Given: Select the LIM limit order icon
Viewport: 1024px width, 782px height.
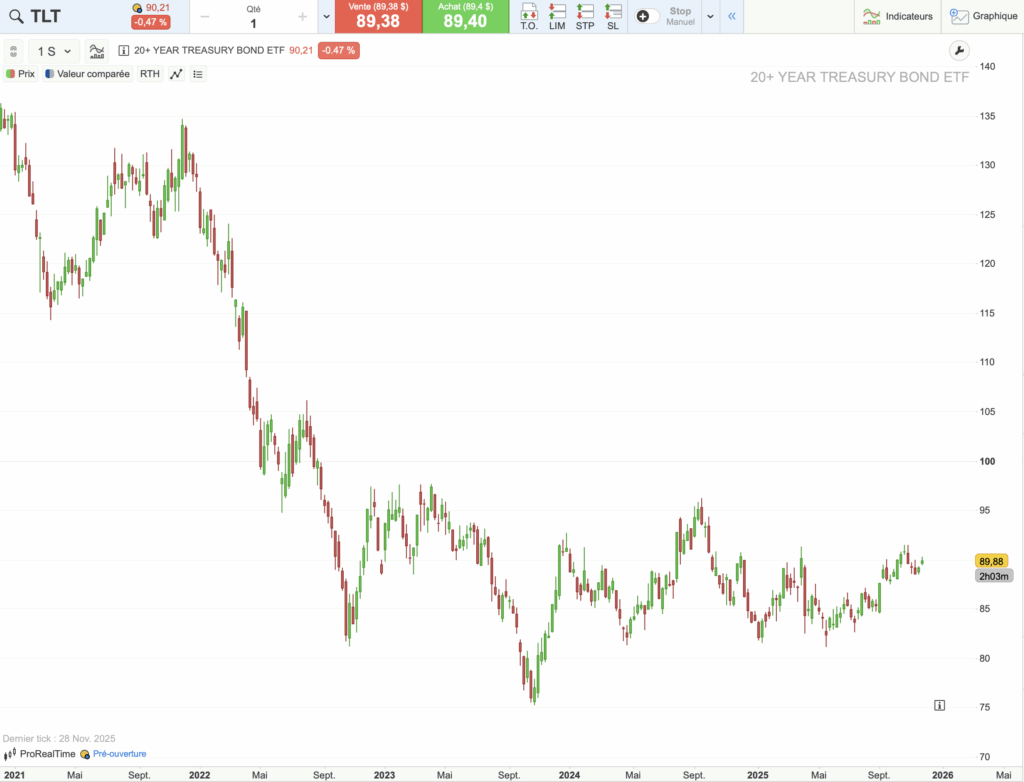Looking at the screenshot, I should (557, 16).
